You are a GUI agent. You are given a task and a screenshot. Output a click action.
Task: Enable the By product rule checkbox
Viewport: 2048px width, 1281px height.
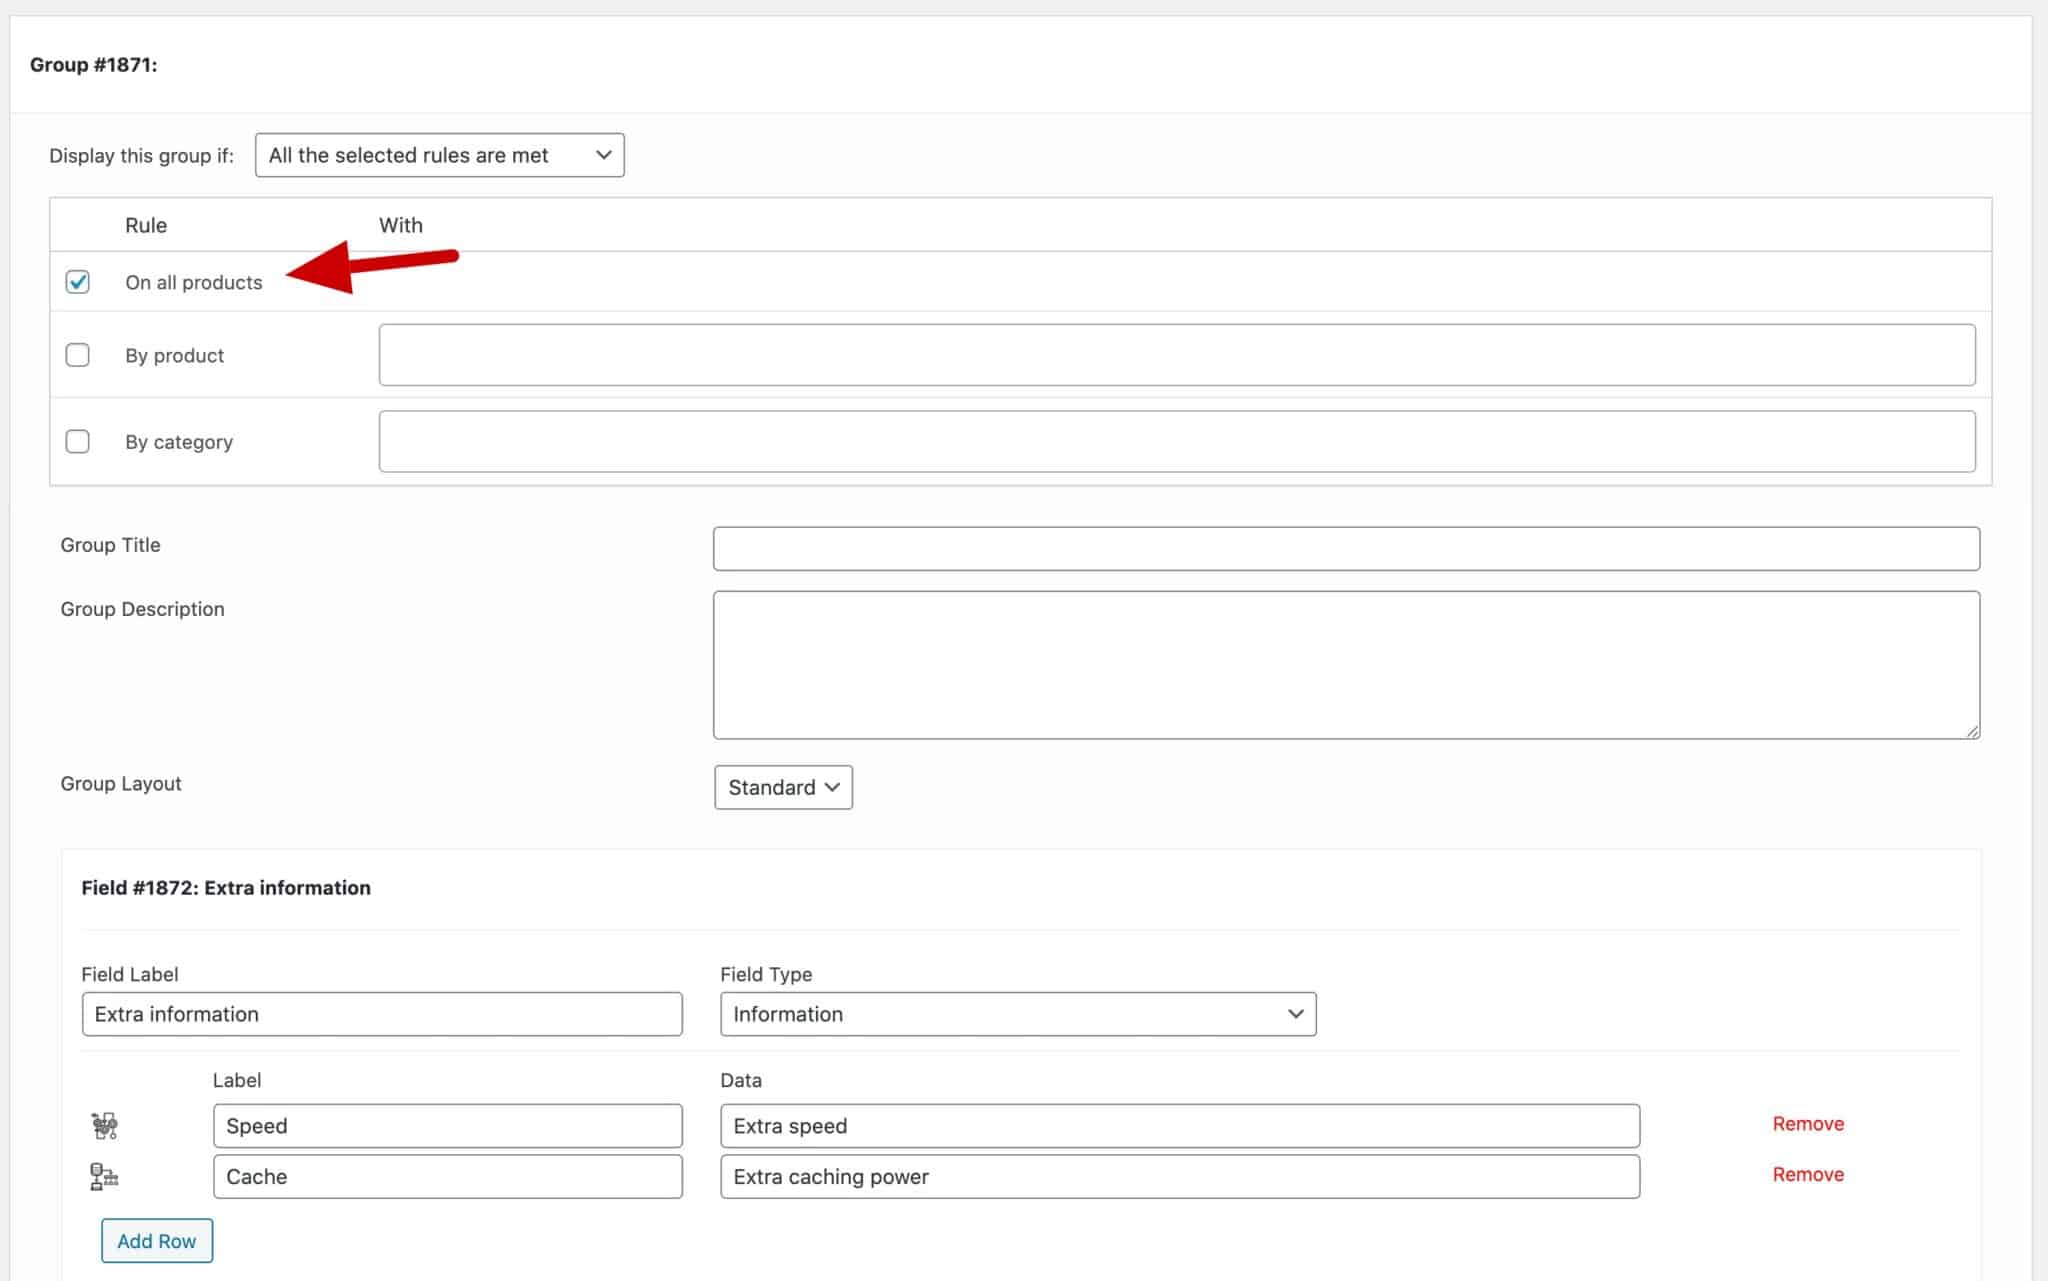point(77,355)
